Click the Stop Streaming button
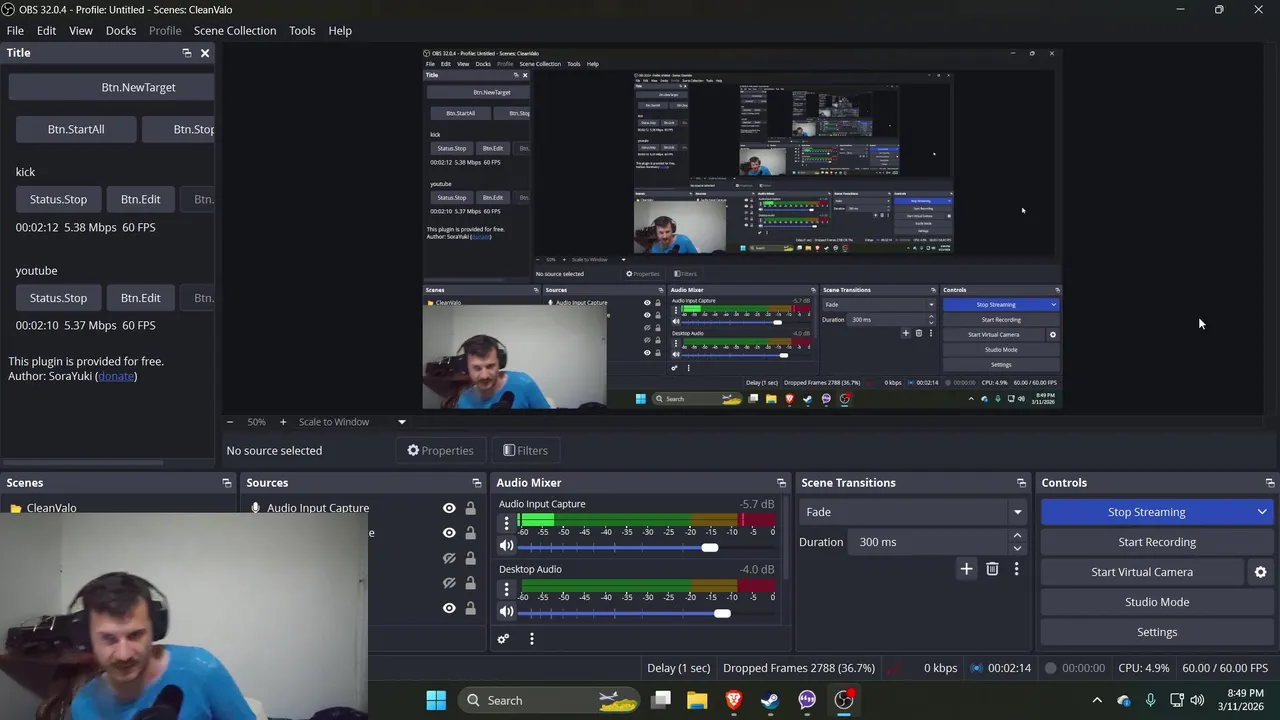 point(1146,512)
